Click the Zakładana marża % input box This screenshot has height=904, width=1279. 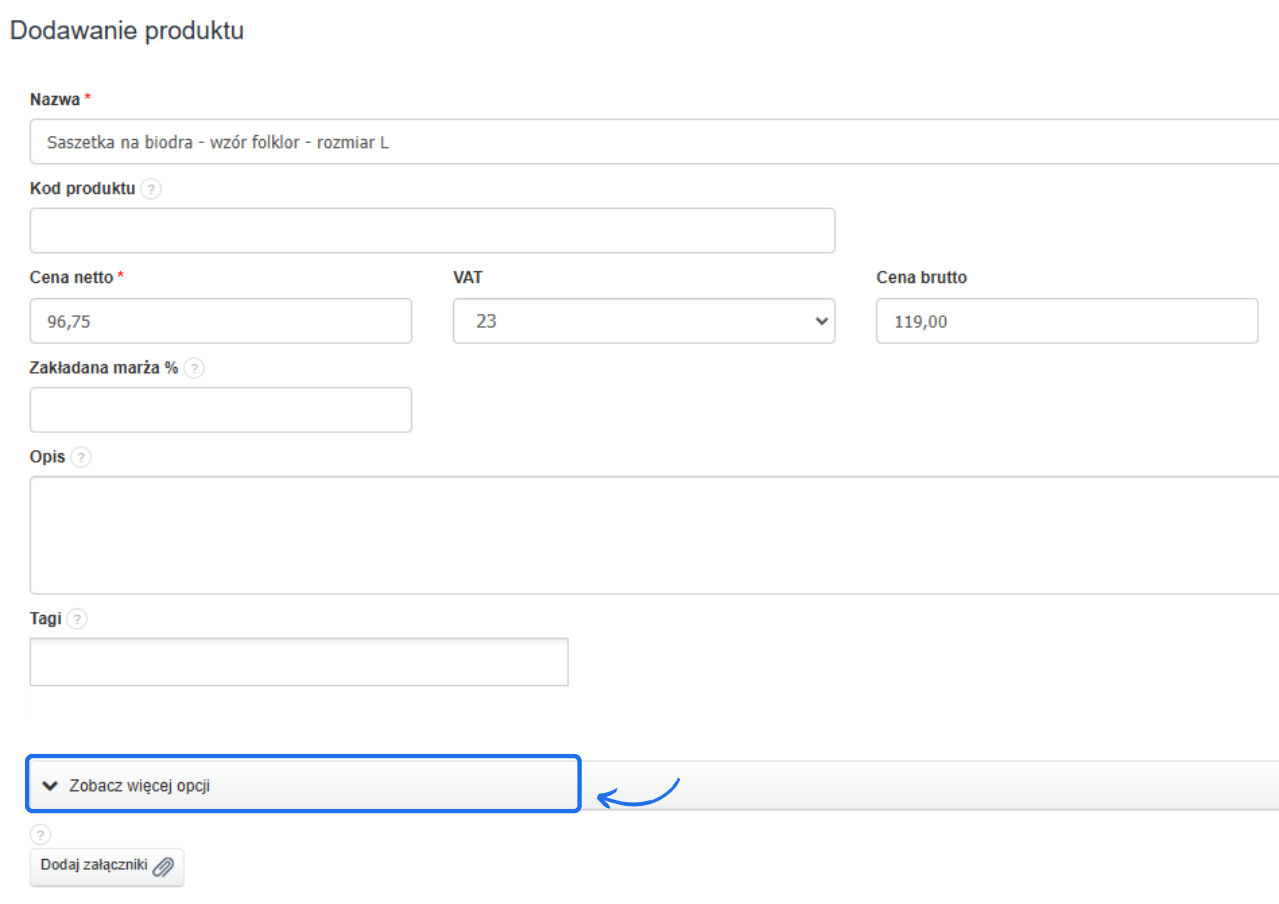point(220,410)
